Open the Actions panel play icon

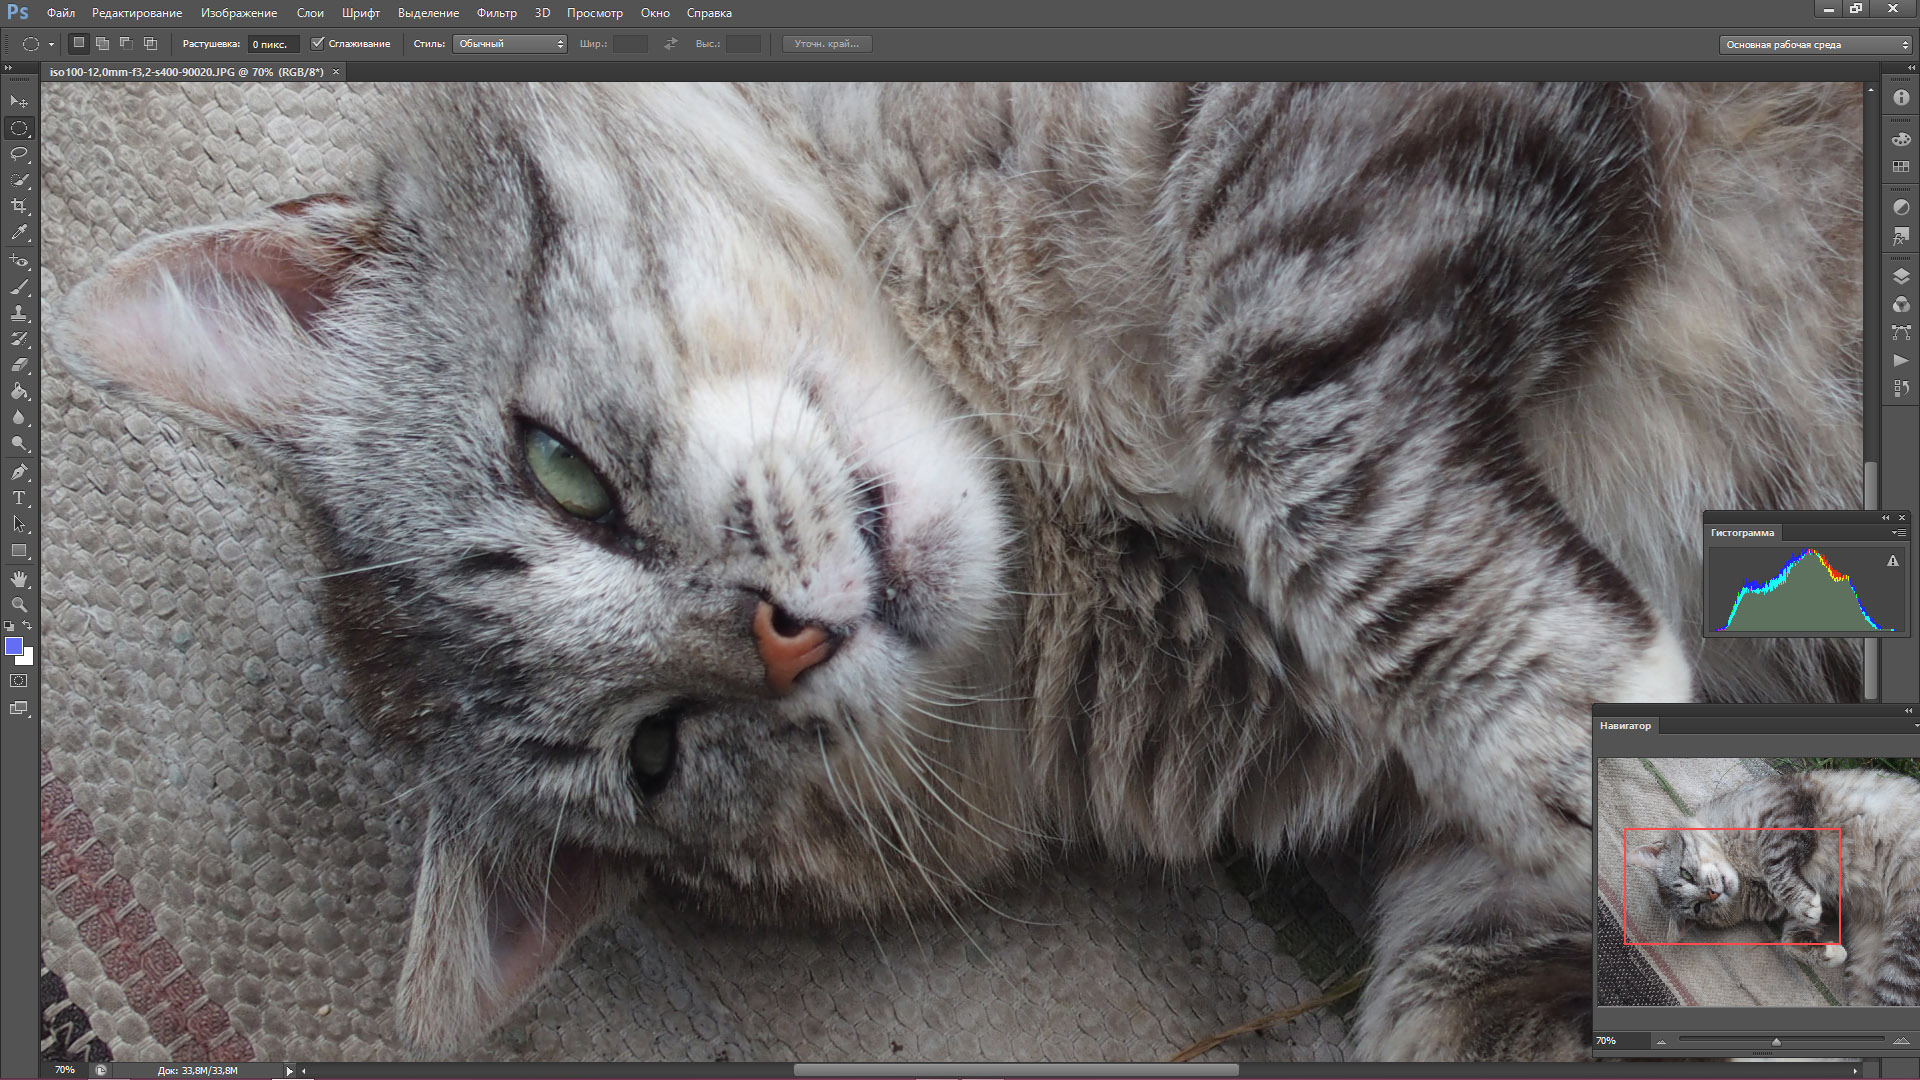(x=1901, y=360)
